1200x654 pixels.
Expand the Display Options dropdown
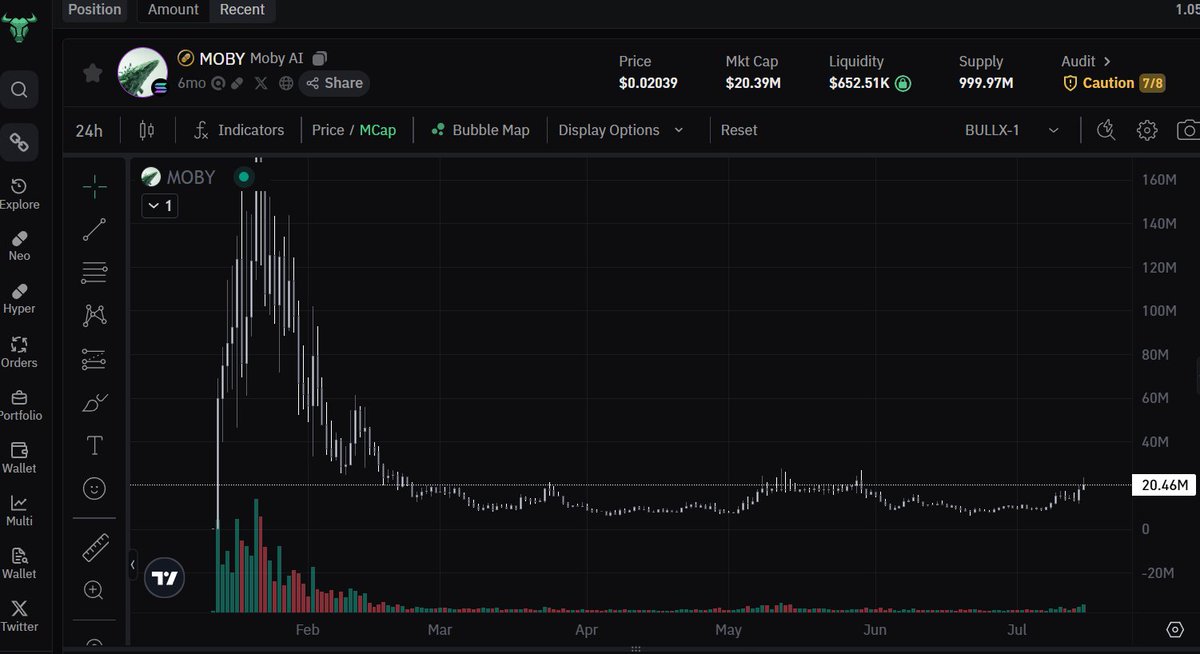(x=621, y=130)
